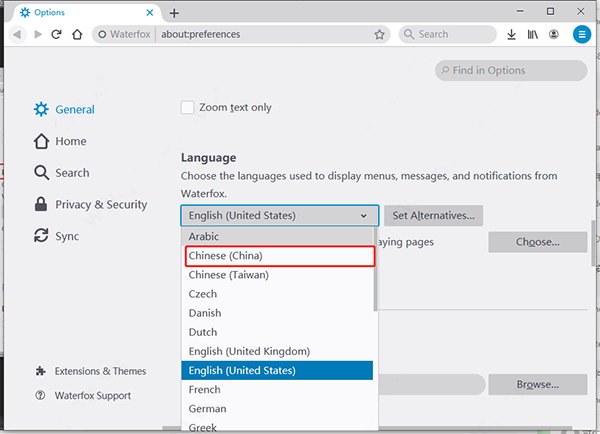
Task: Click the Browse... button
Action: click(x=538, y=384)
